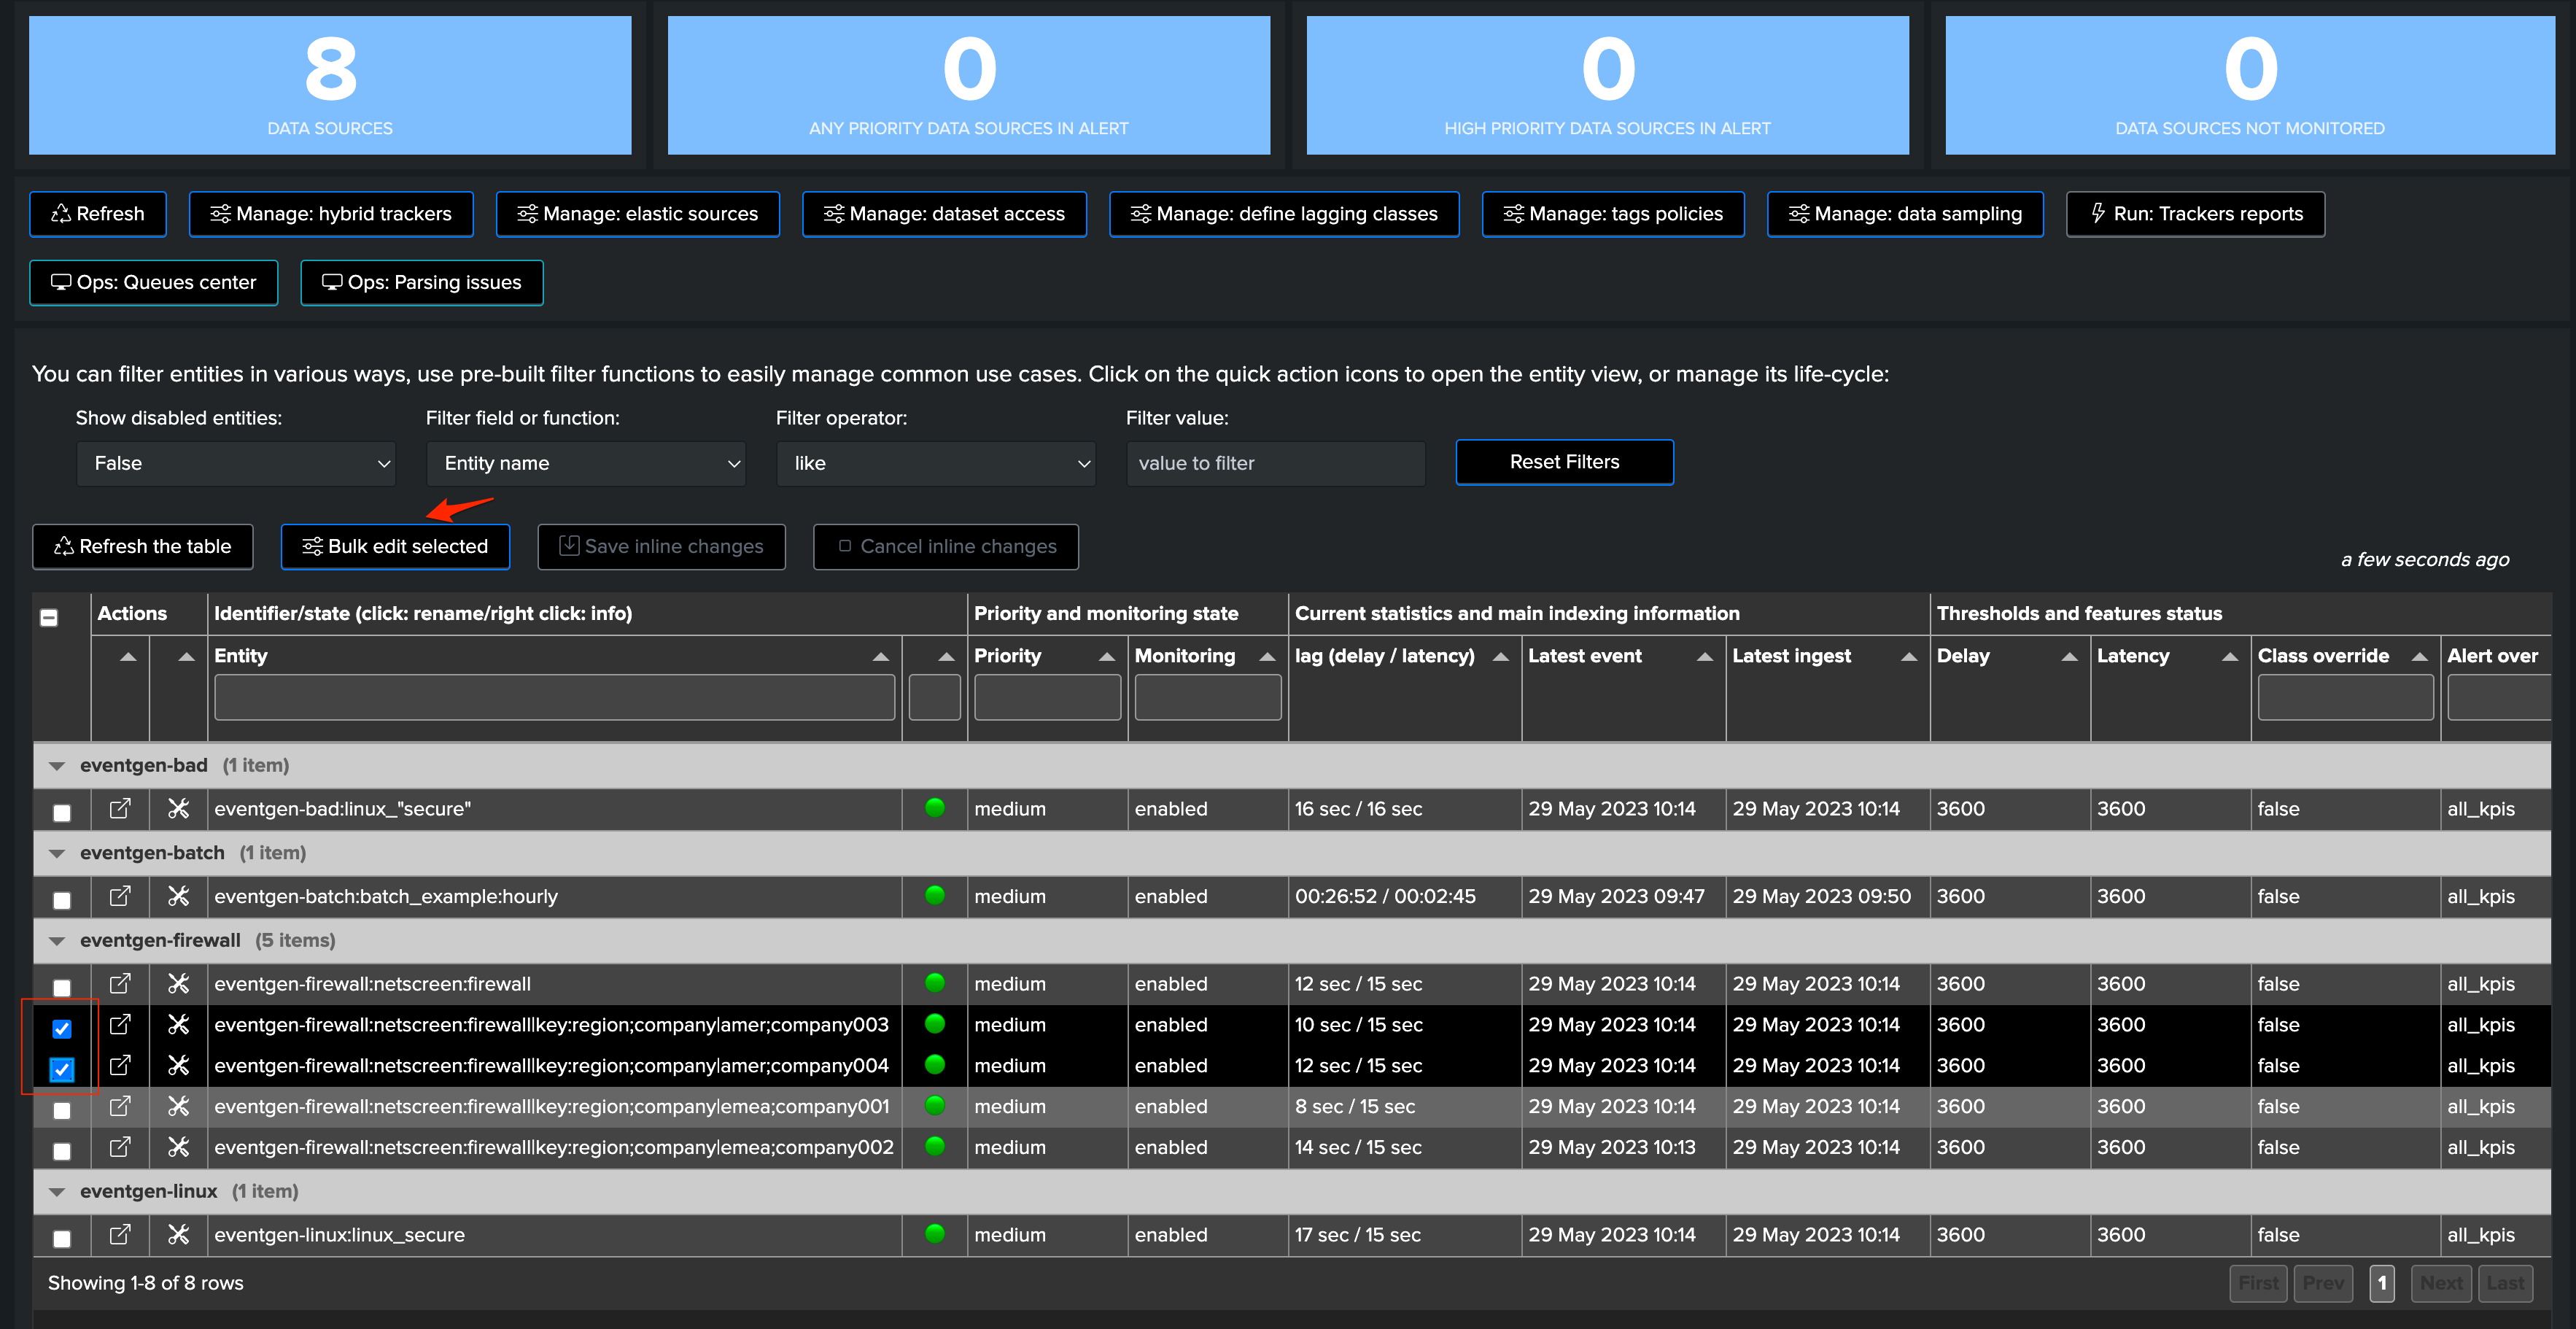Screen dimensions: 2576x1329
Task: Sort by the Latency column arrow
Action: pyautogui.click(x=2229, y=657)
